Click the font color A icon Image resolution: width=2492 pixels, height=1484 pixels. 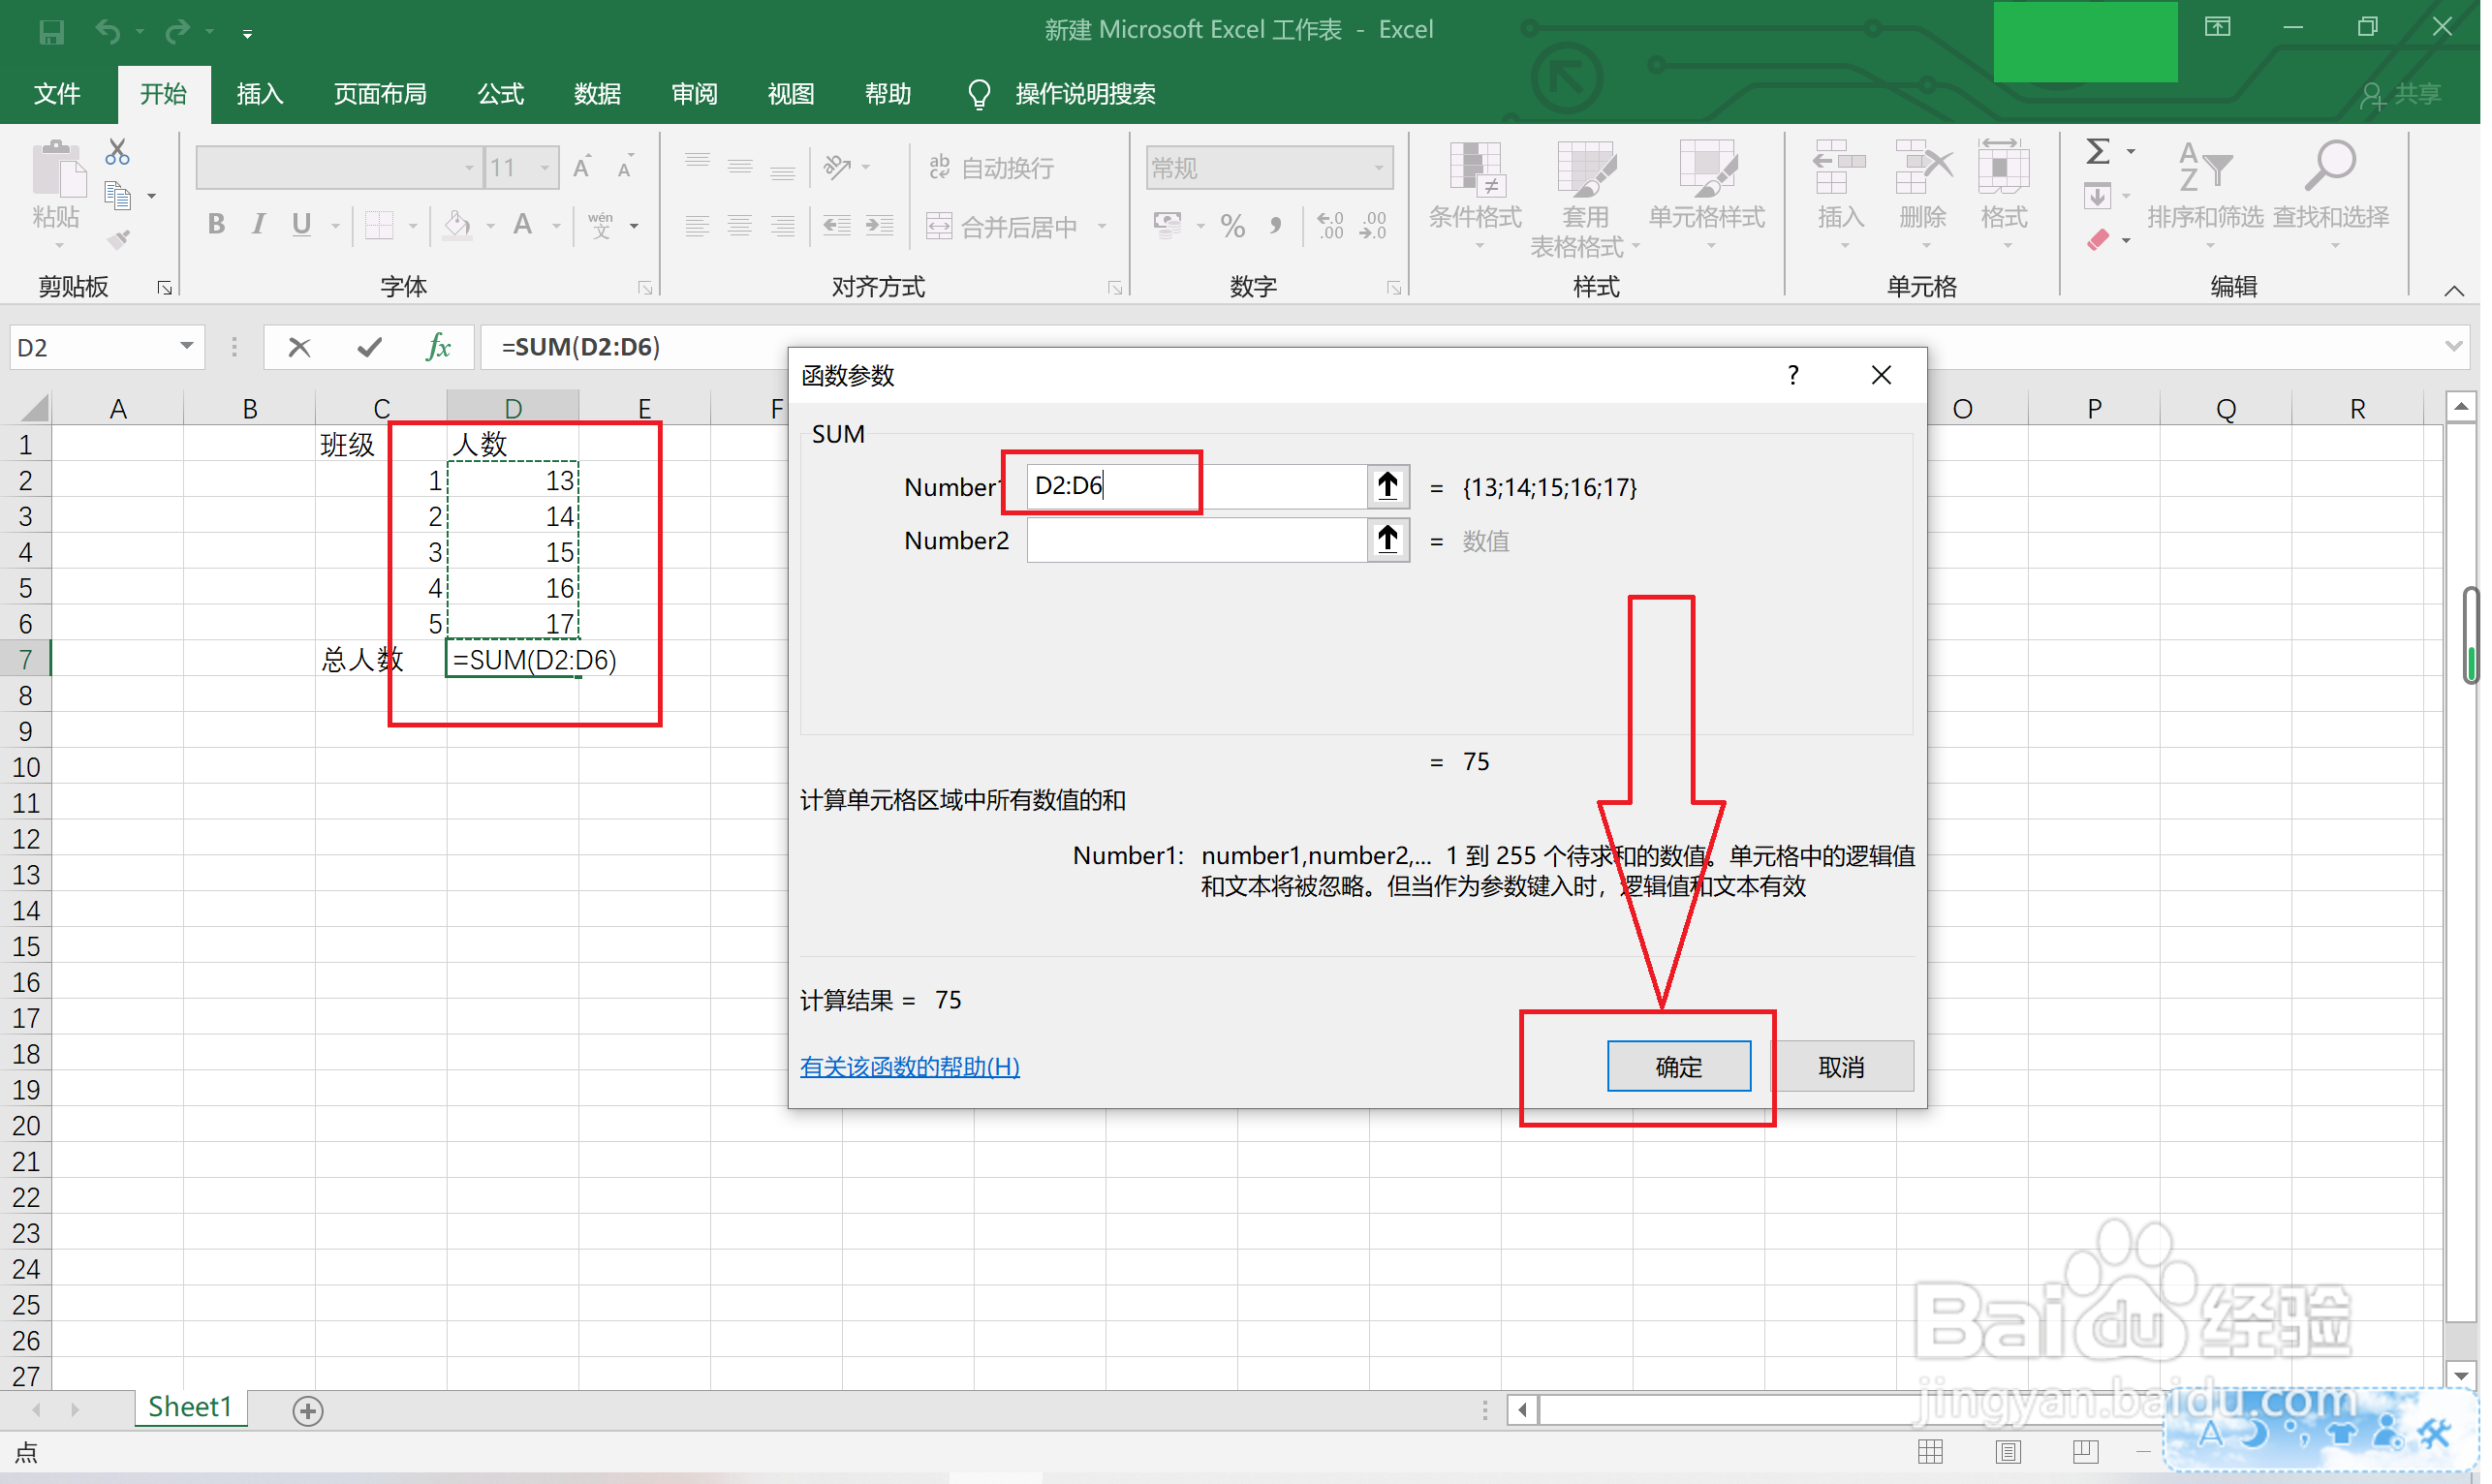[523, 225]
